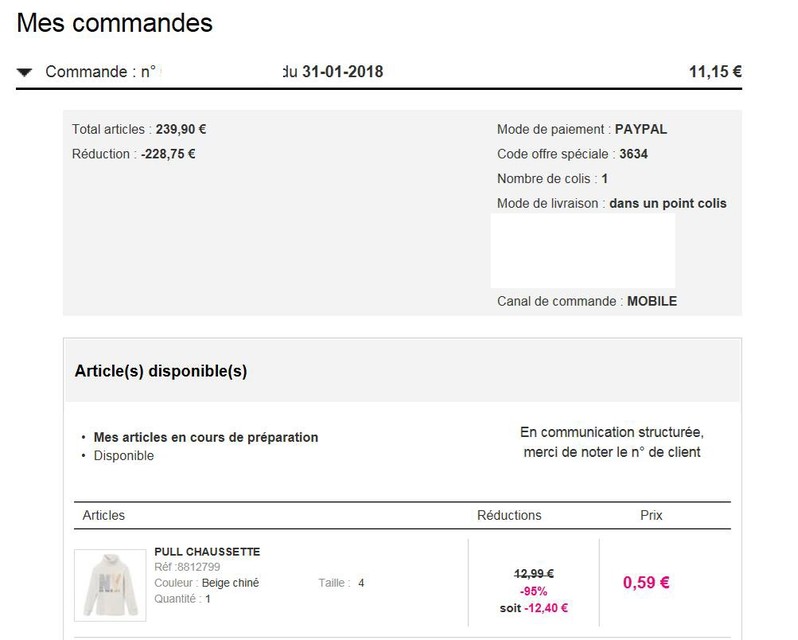
Task: Click the -95% discount label
Action: (x=533, y=591)
